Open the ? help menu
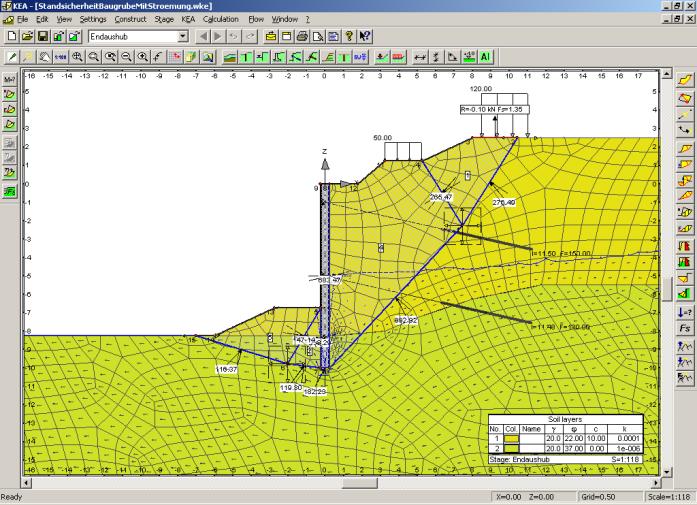Viewport: 697px width, 505px height. coord(308,19)
